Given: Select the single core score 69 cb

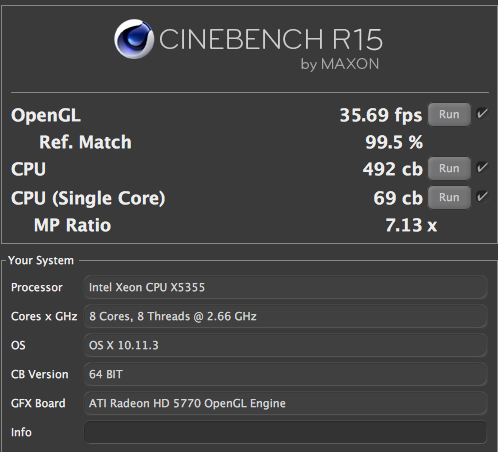Looking at the screenshot, I should click(x=398, y=198).
